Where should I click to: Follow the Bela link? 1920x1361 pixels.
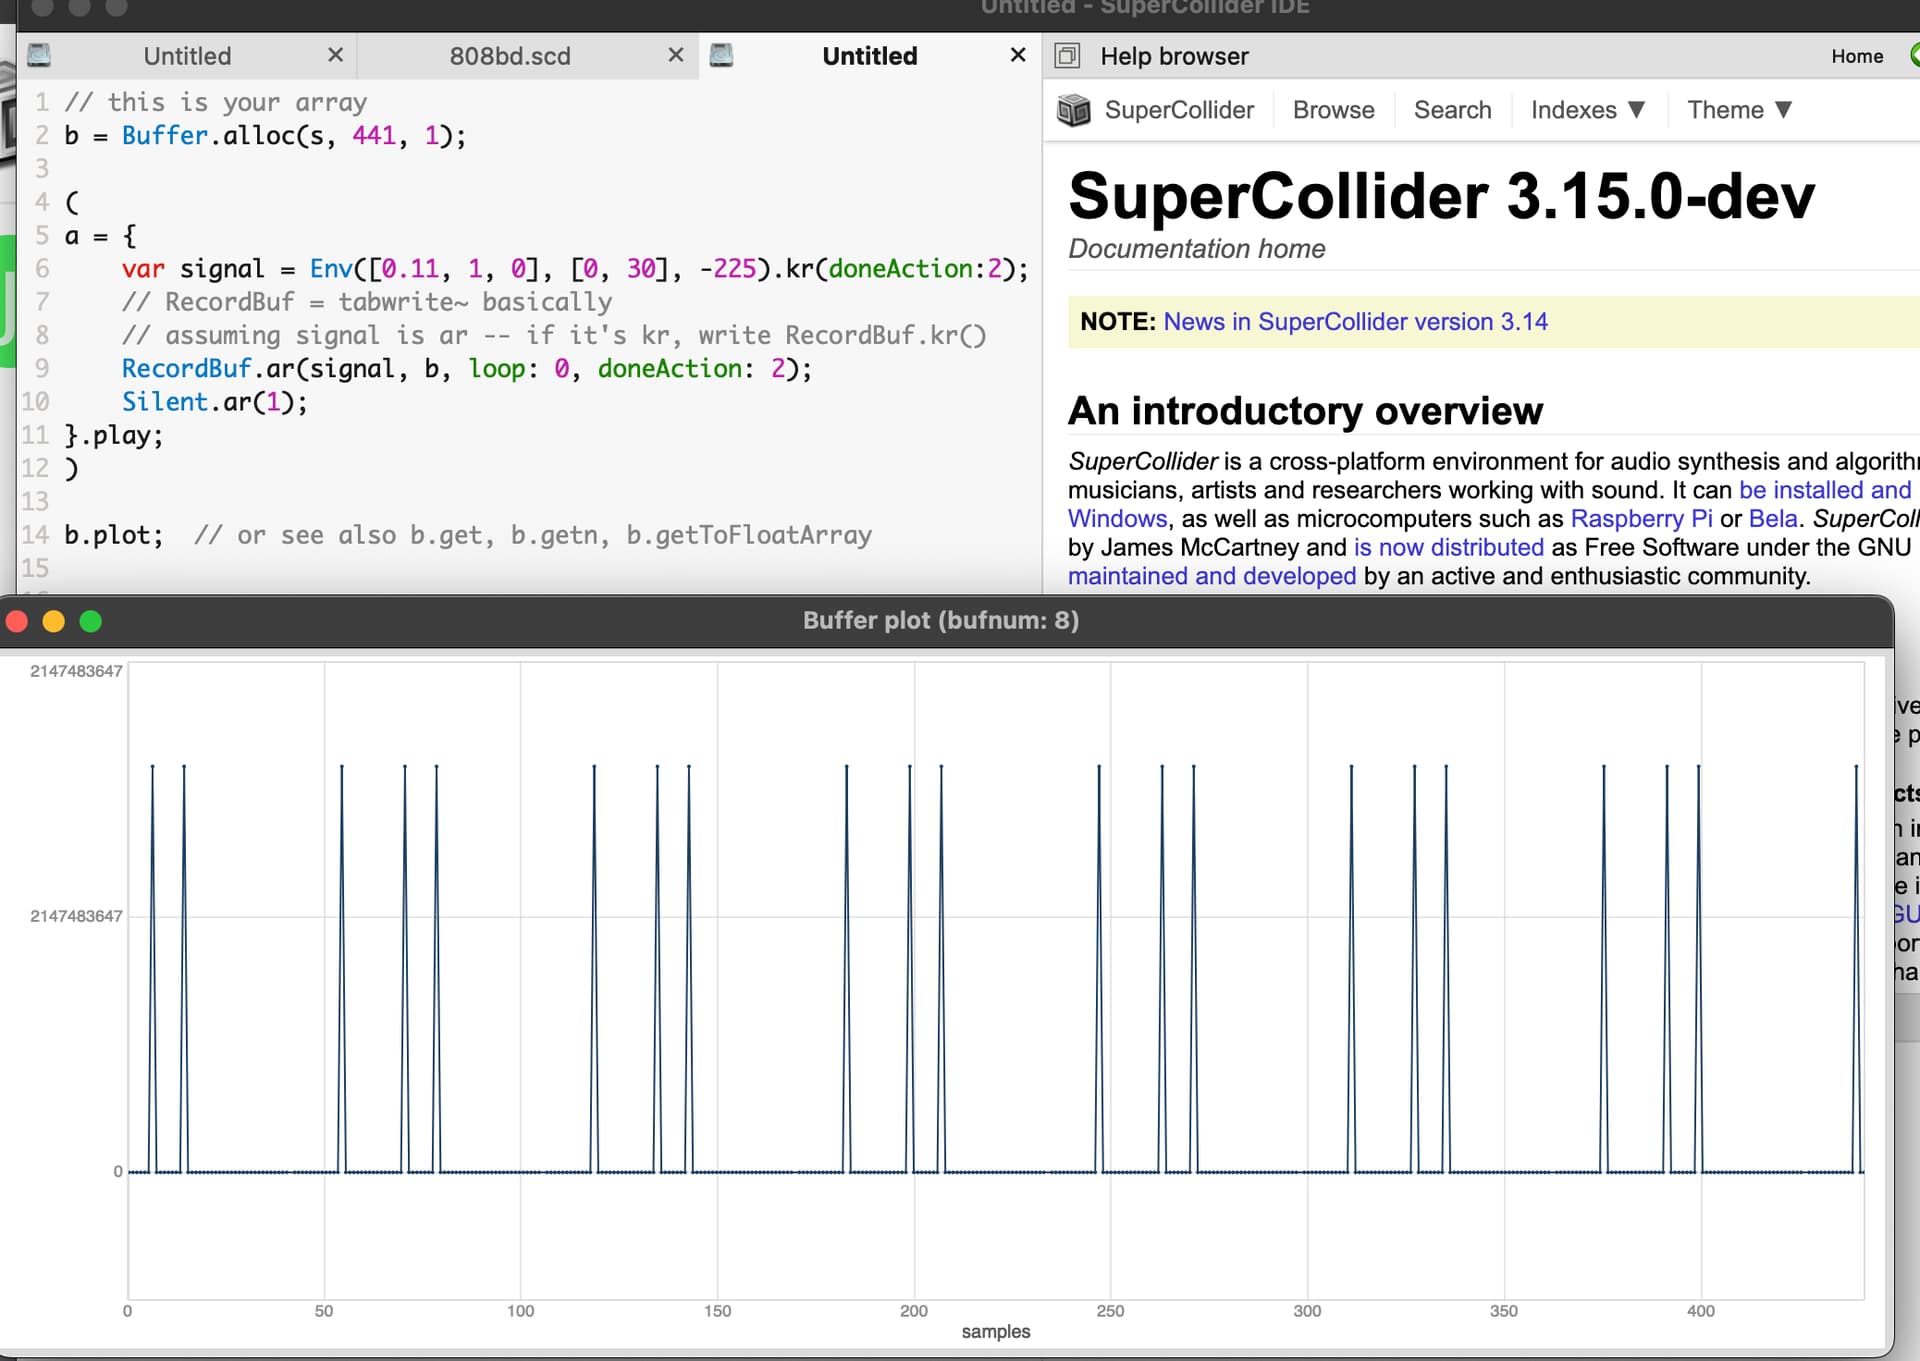[x=1773, y=519]
